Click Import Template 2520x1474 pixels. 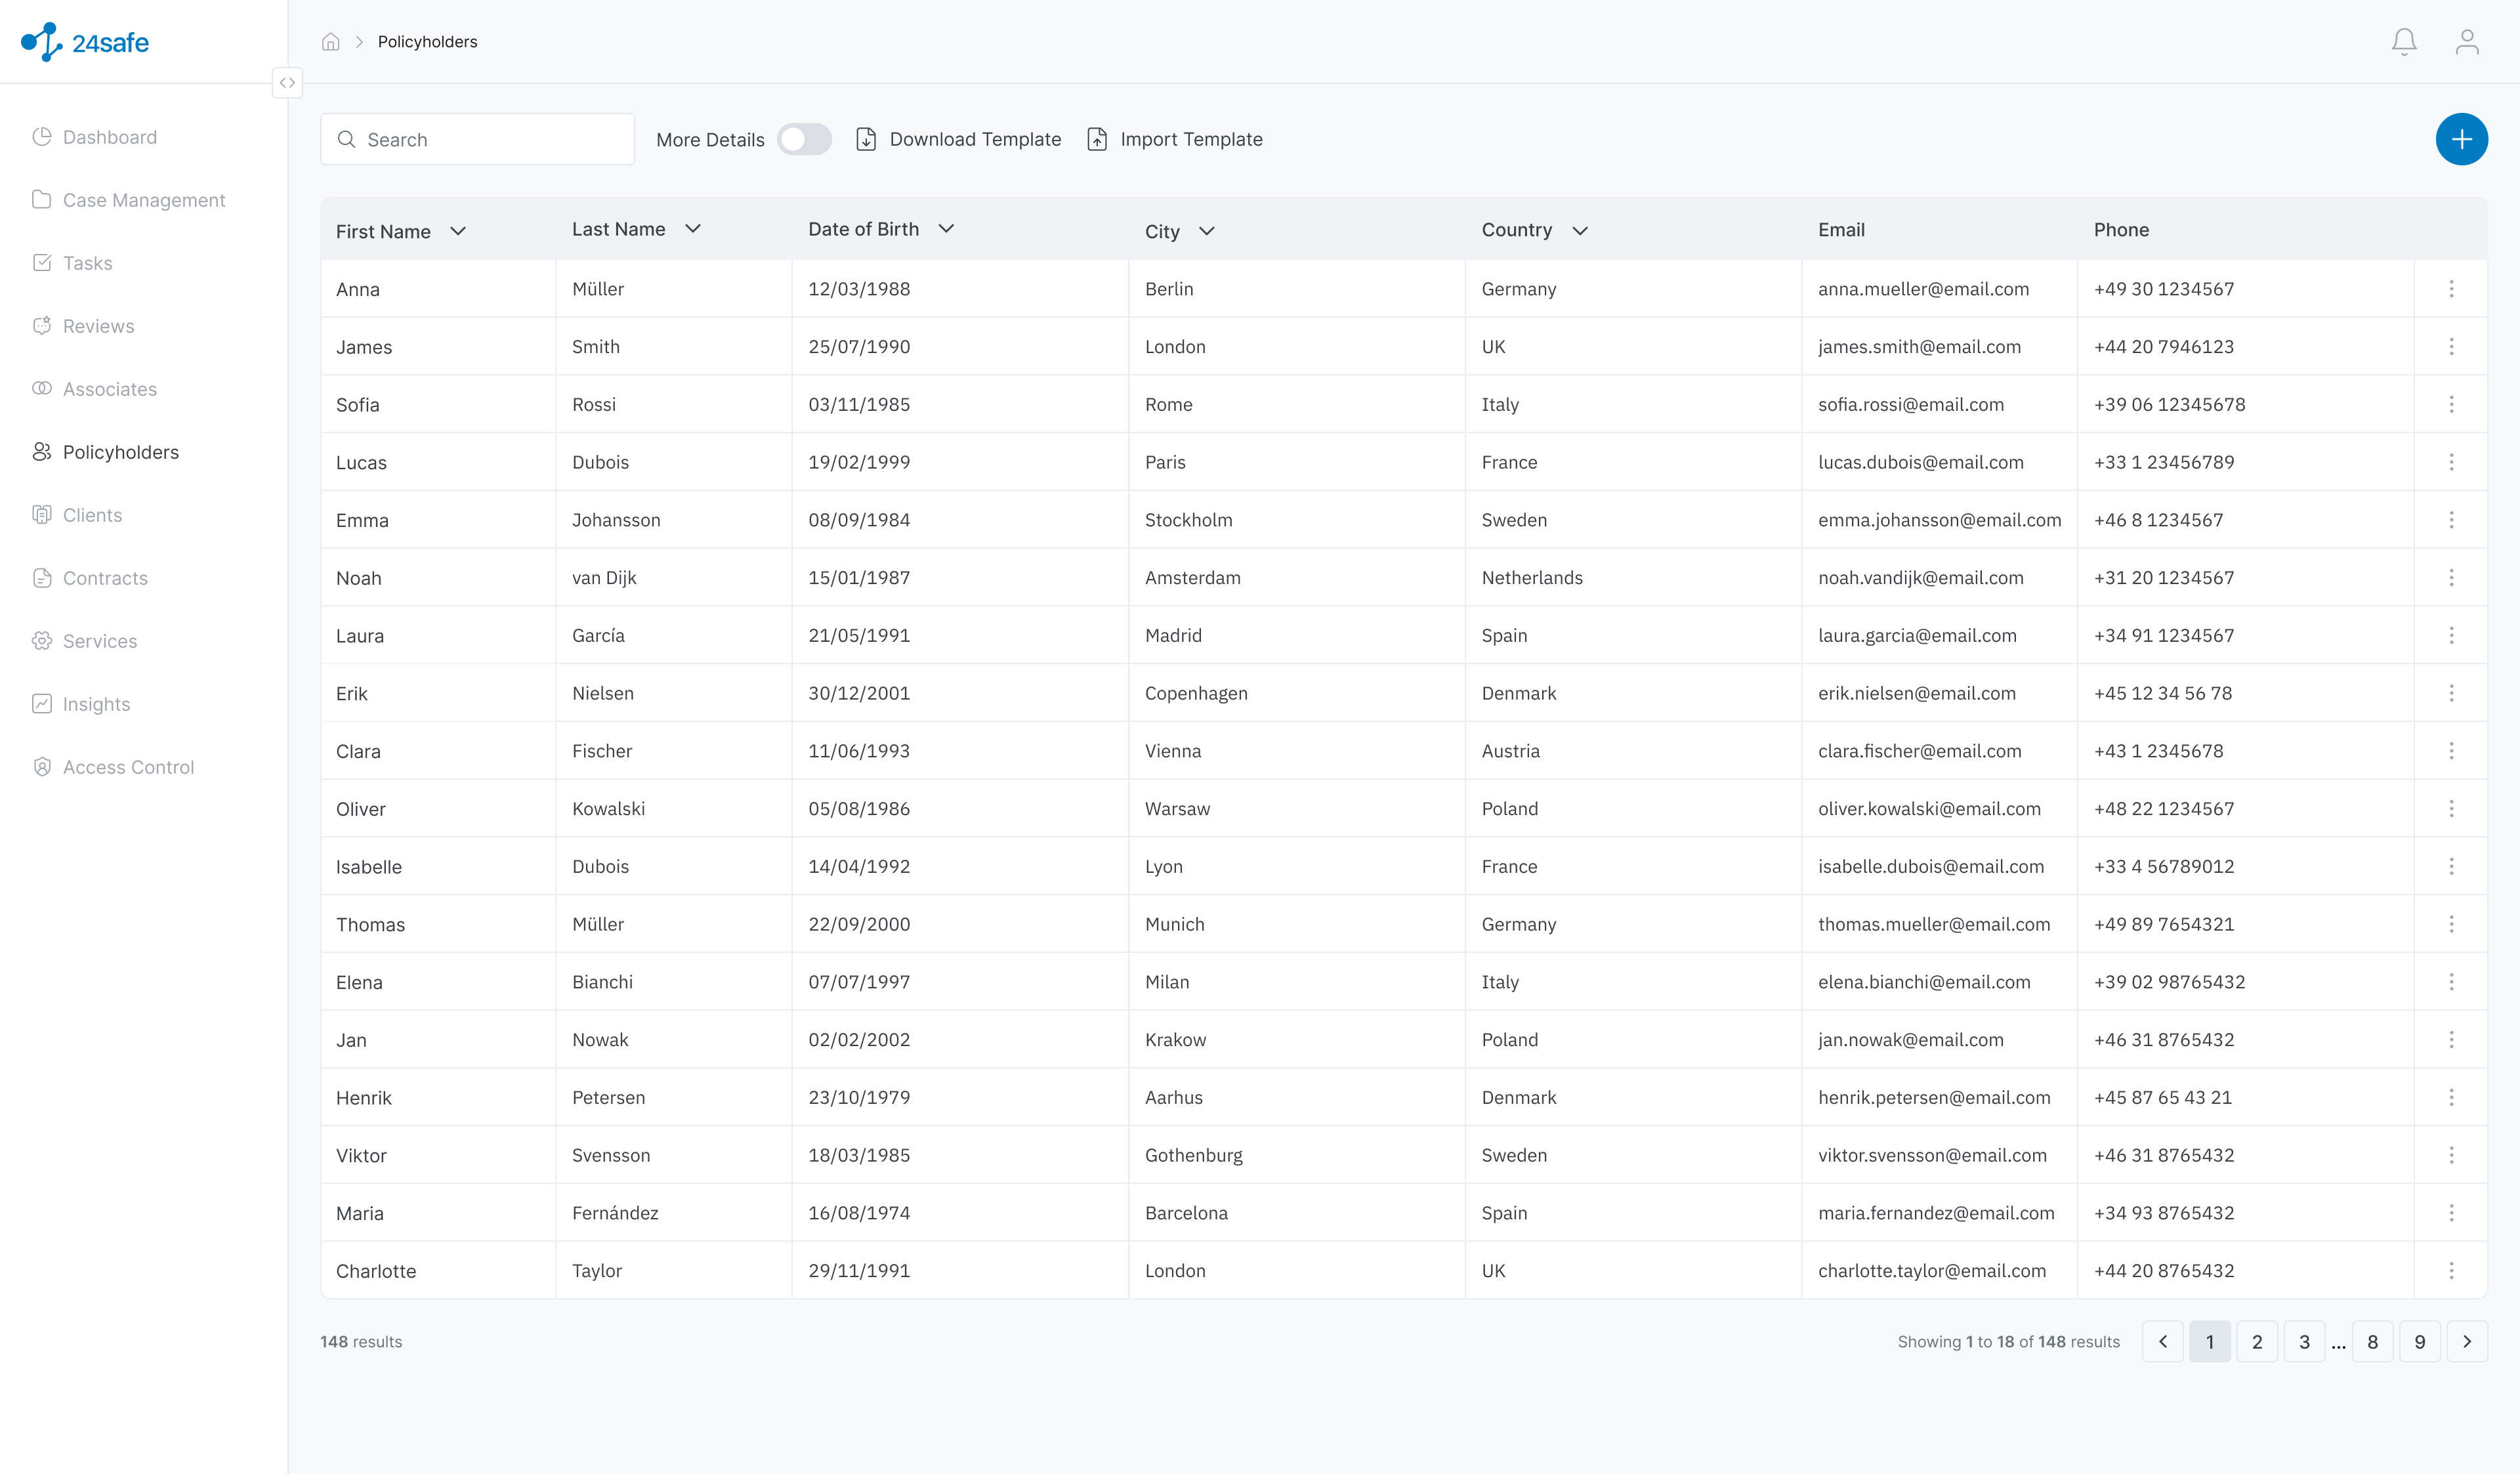tap(1175, 139)
